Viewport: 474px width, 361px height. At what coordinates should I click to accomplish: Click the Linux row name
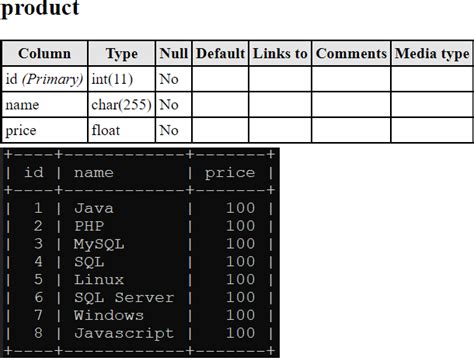(x=99, y=280)
